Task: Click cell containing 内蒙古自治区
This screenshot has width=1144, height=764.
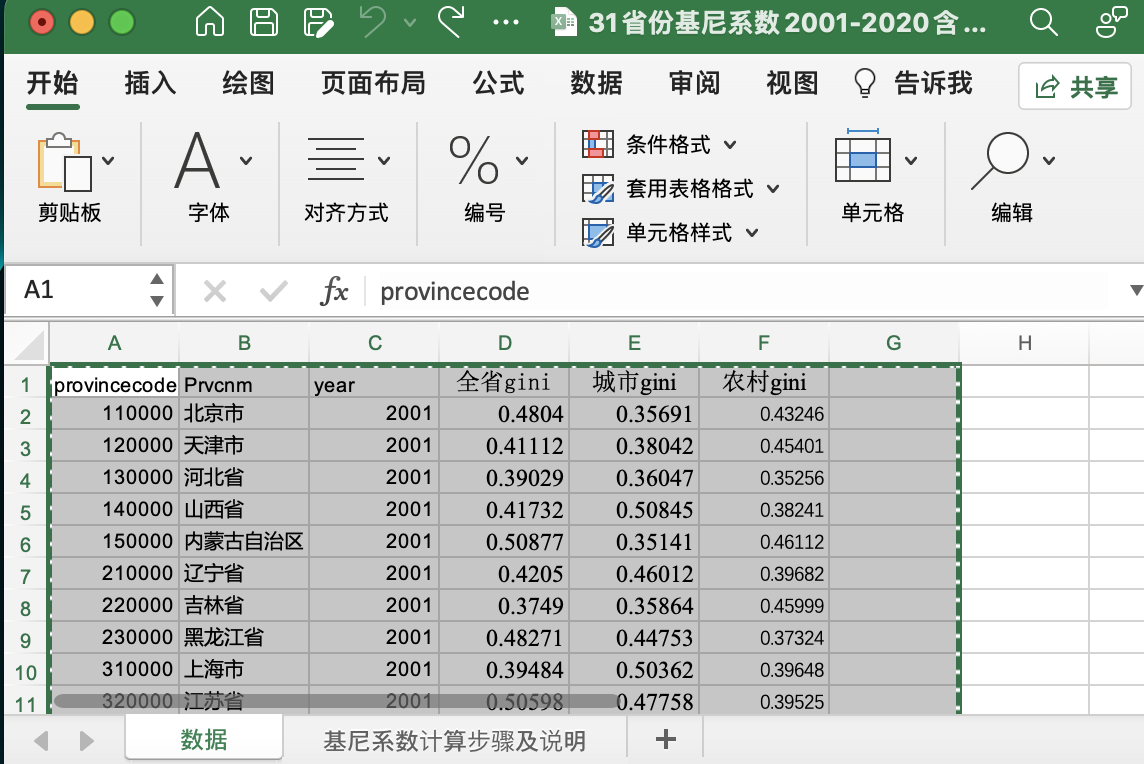Action: [244, 541]
